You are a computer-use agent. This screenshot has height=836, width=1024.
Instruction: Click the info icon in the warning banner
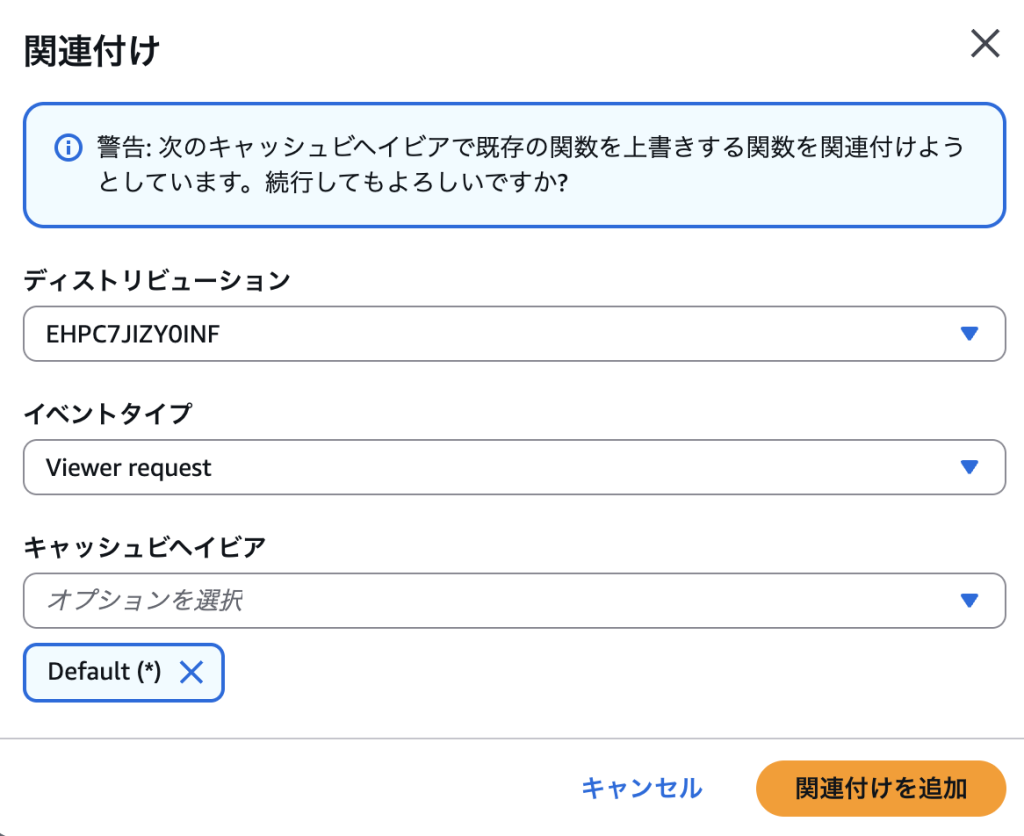click(x=68, y=147)
